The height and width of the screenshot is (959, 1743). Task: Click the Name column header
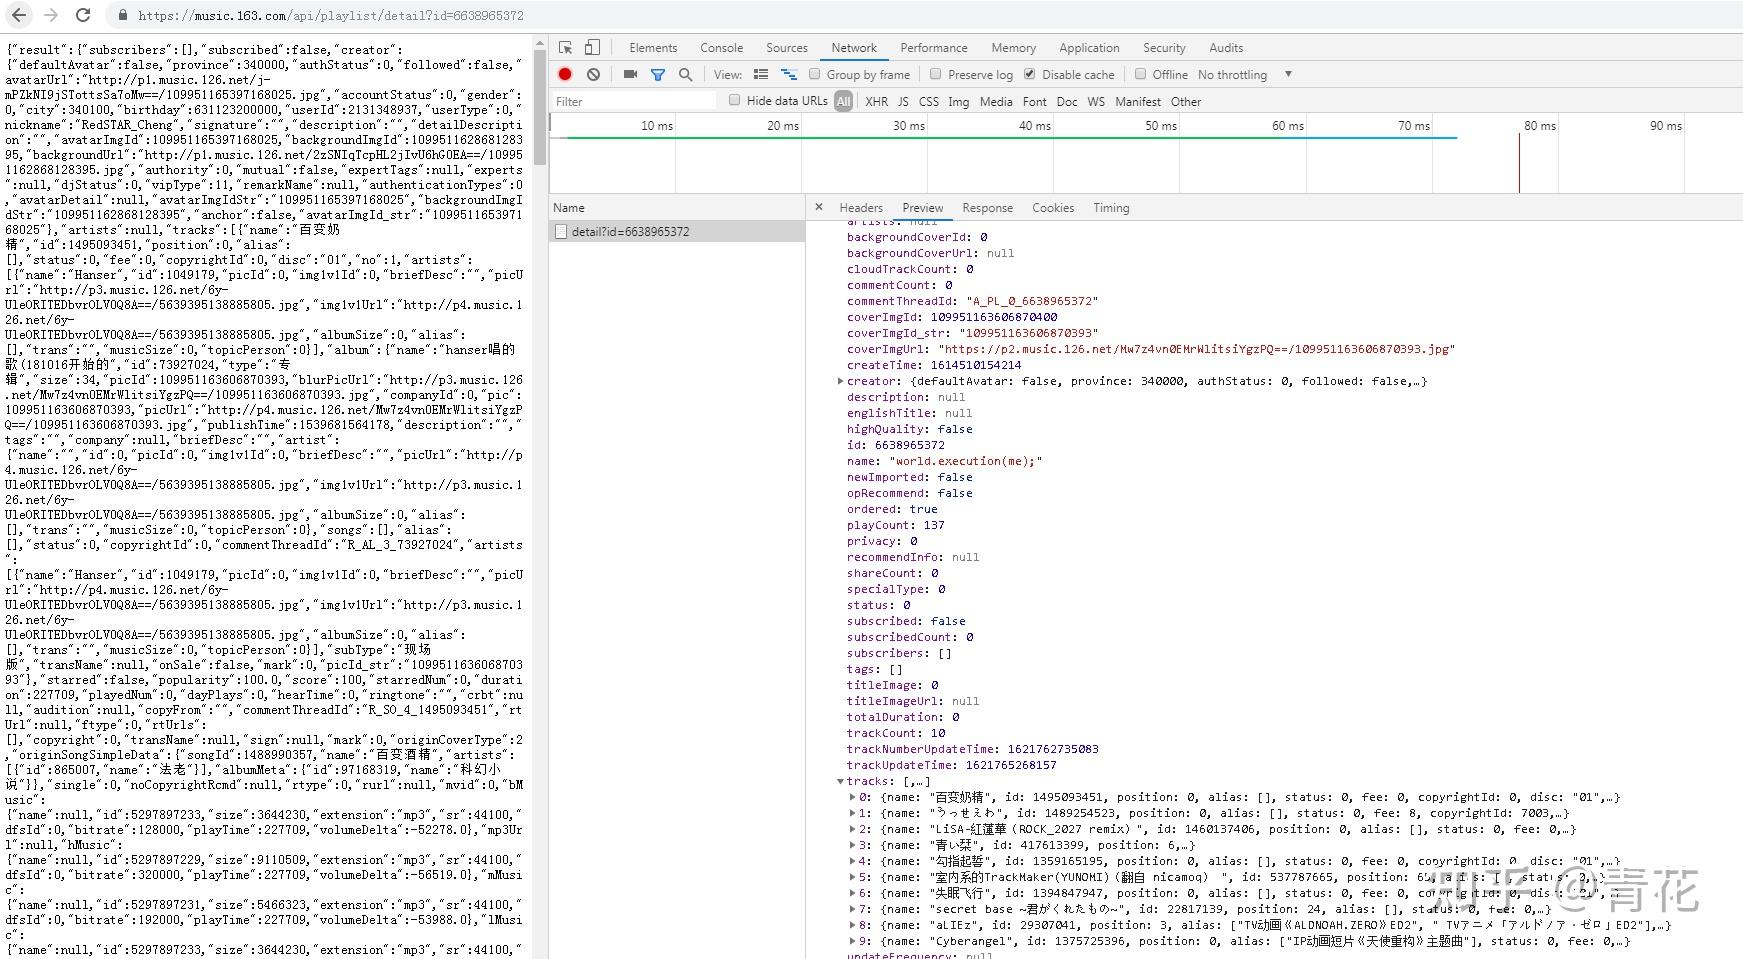tap(677, 207)
